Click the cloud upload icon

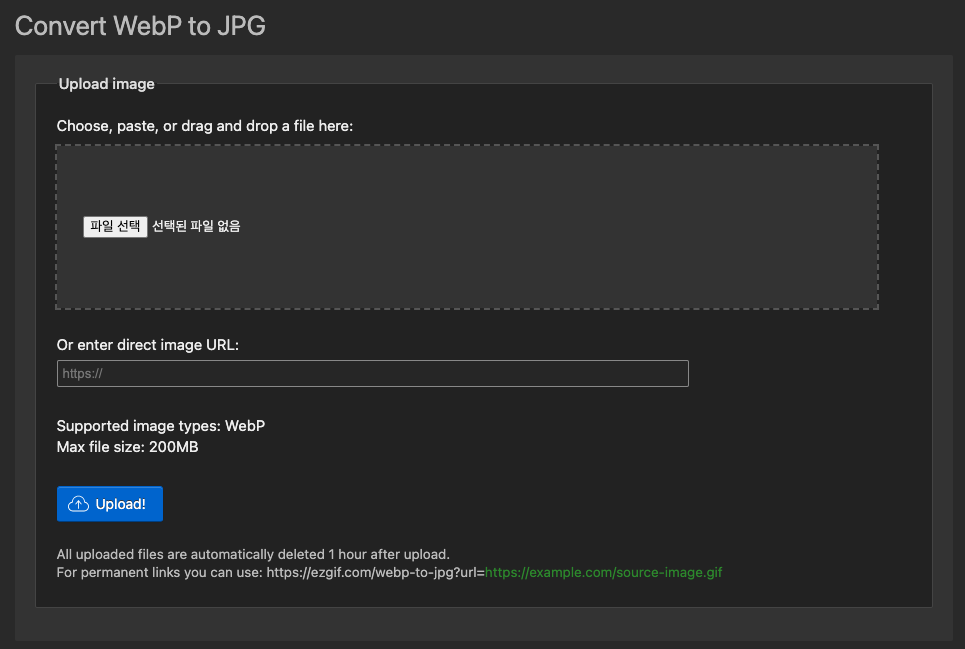click(x=78, y=504)
